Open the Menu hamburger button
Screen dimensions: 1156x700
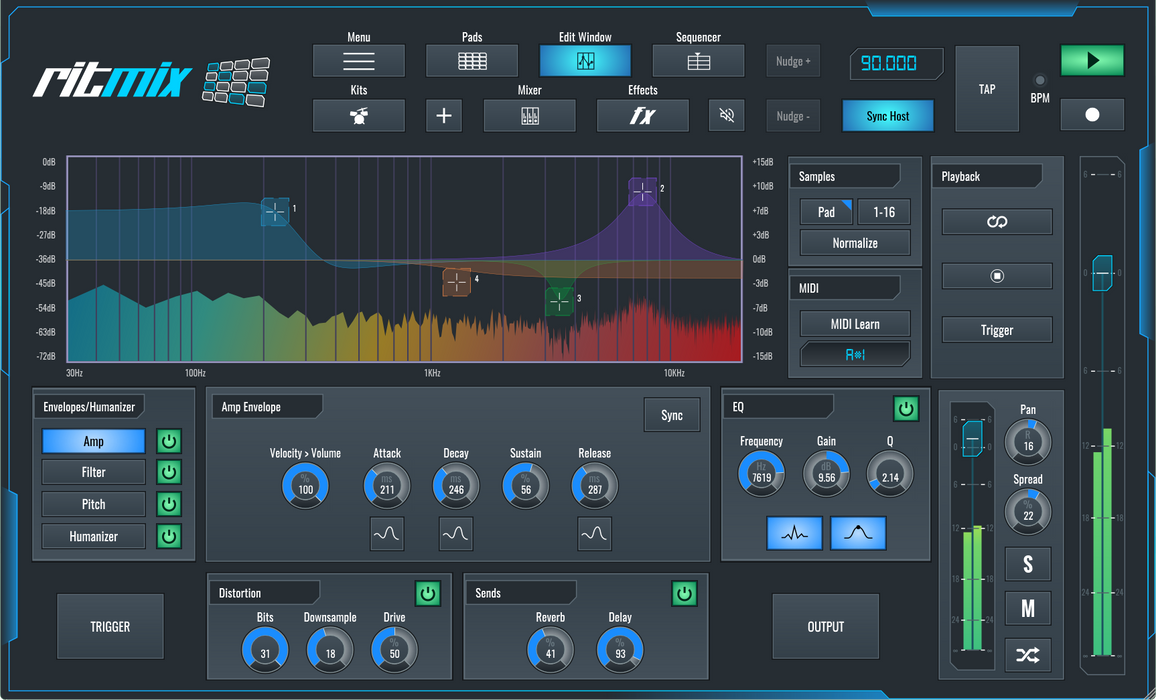358,61
